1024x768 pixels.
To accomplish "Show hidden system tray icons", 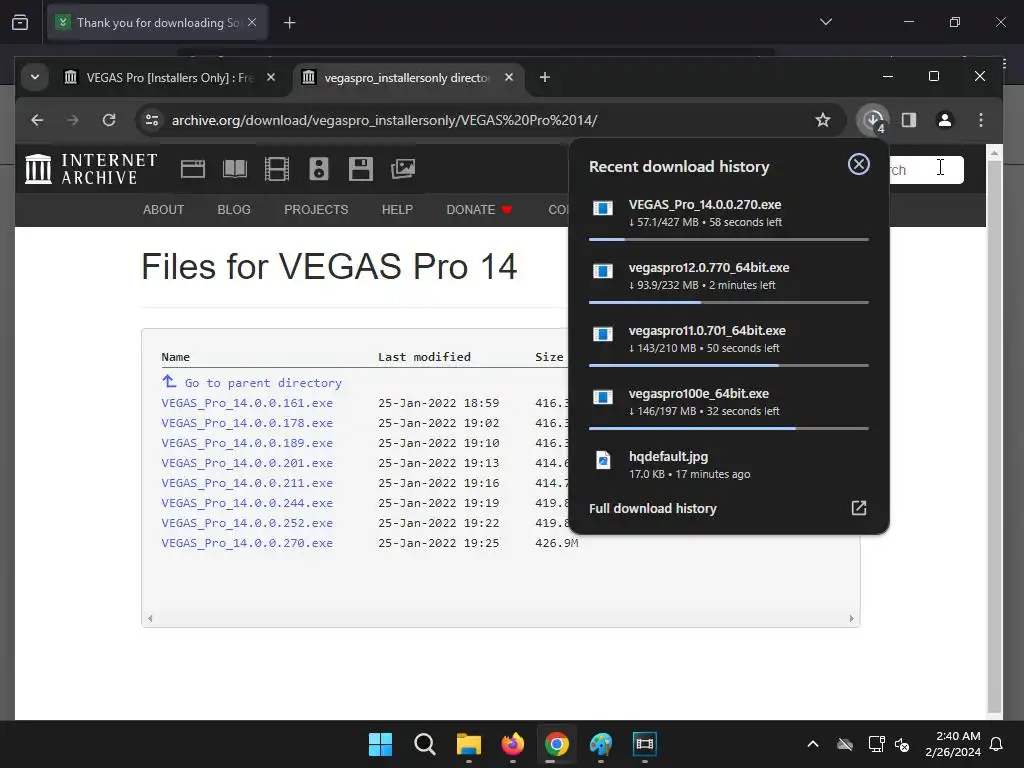I will [812, 744].
